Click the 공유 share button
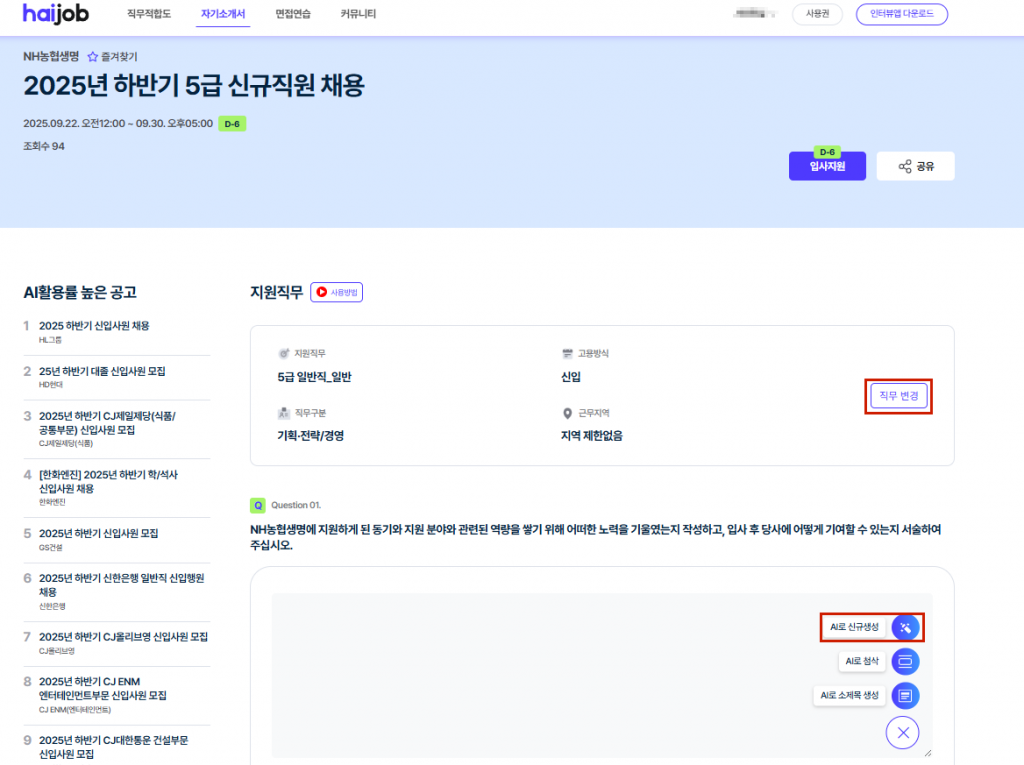1024x765 pixels. click(x=915, y=167)
